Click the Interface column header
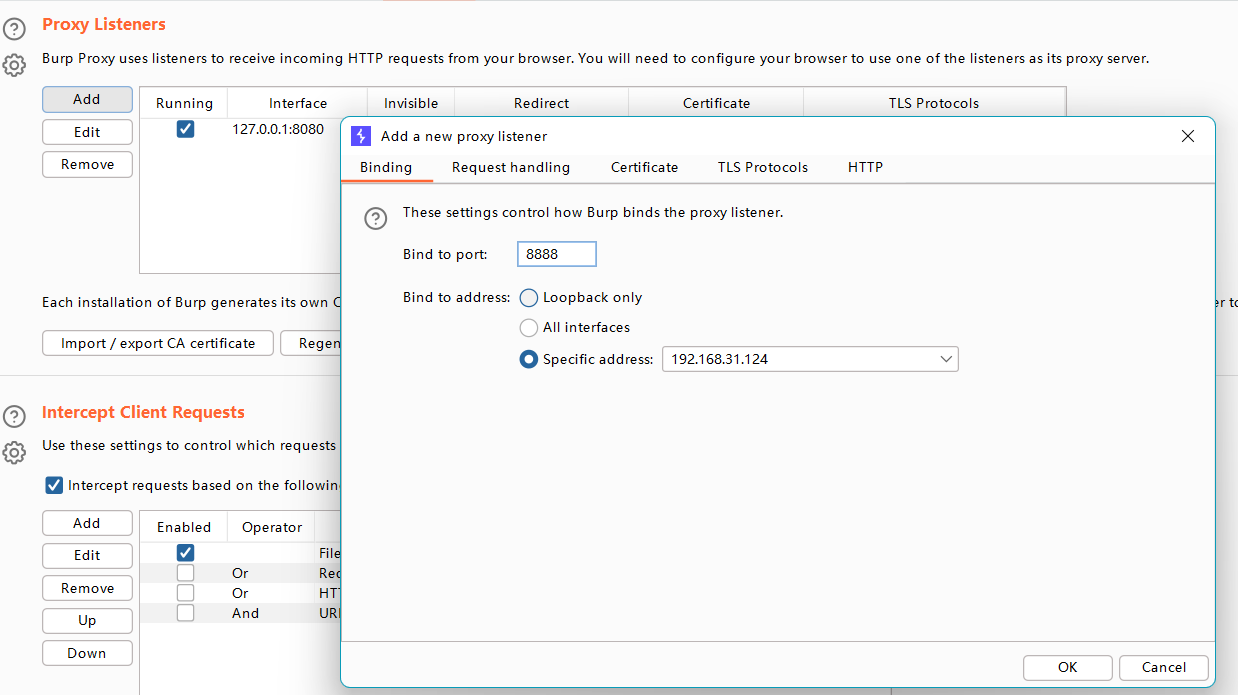 tap(298, 103)
